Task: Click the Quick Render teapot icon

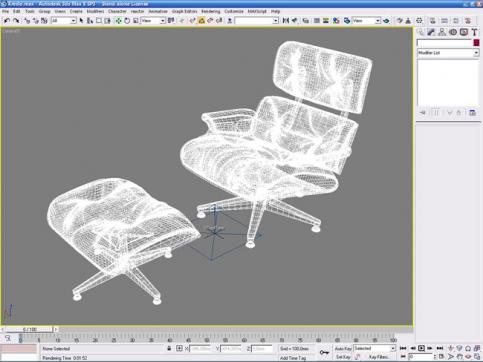Action: tap(386, 21)
